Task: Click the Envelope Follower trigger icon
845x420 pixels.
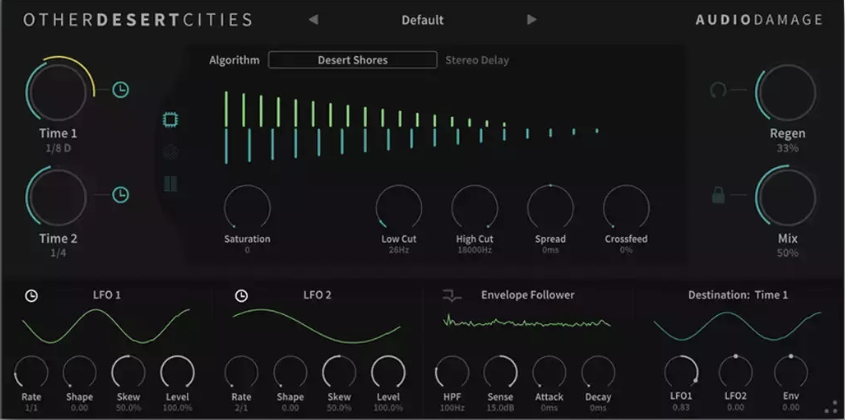Action: pyautogui.click(x=452, y=295)
